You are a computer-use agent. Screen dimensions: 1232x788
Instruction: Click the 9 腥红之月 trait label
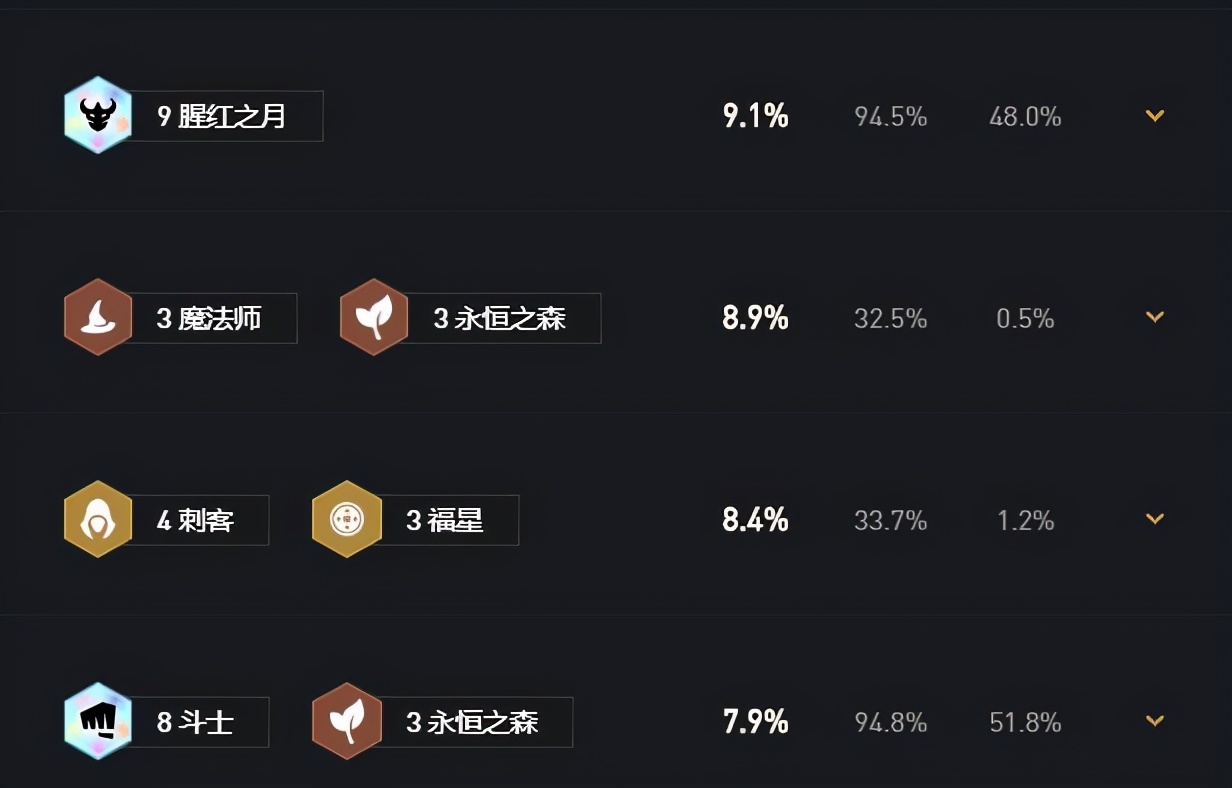pos(224,116)
